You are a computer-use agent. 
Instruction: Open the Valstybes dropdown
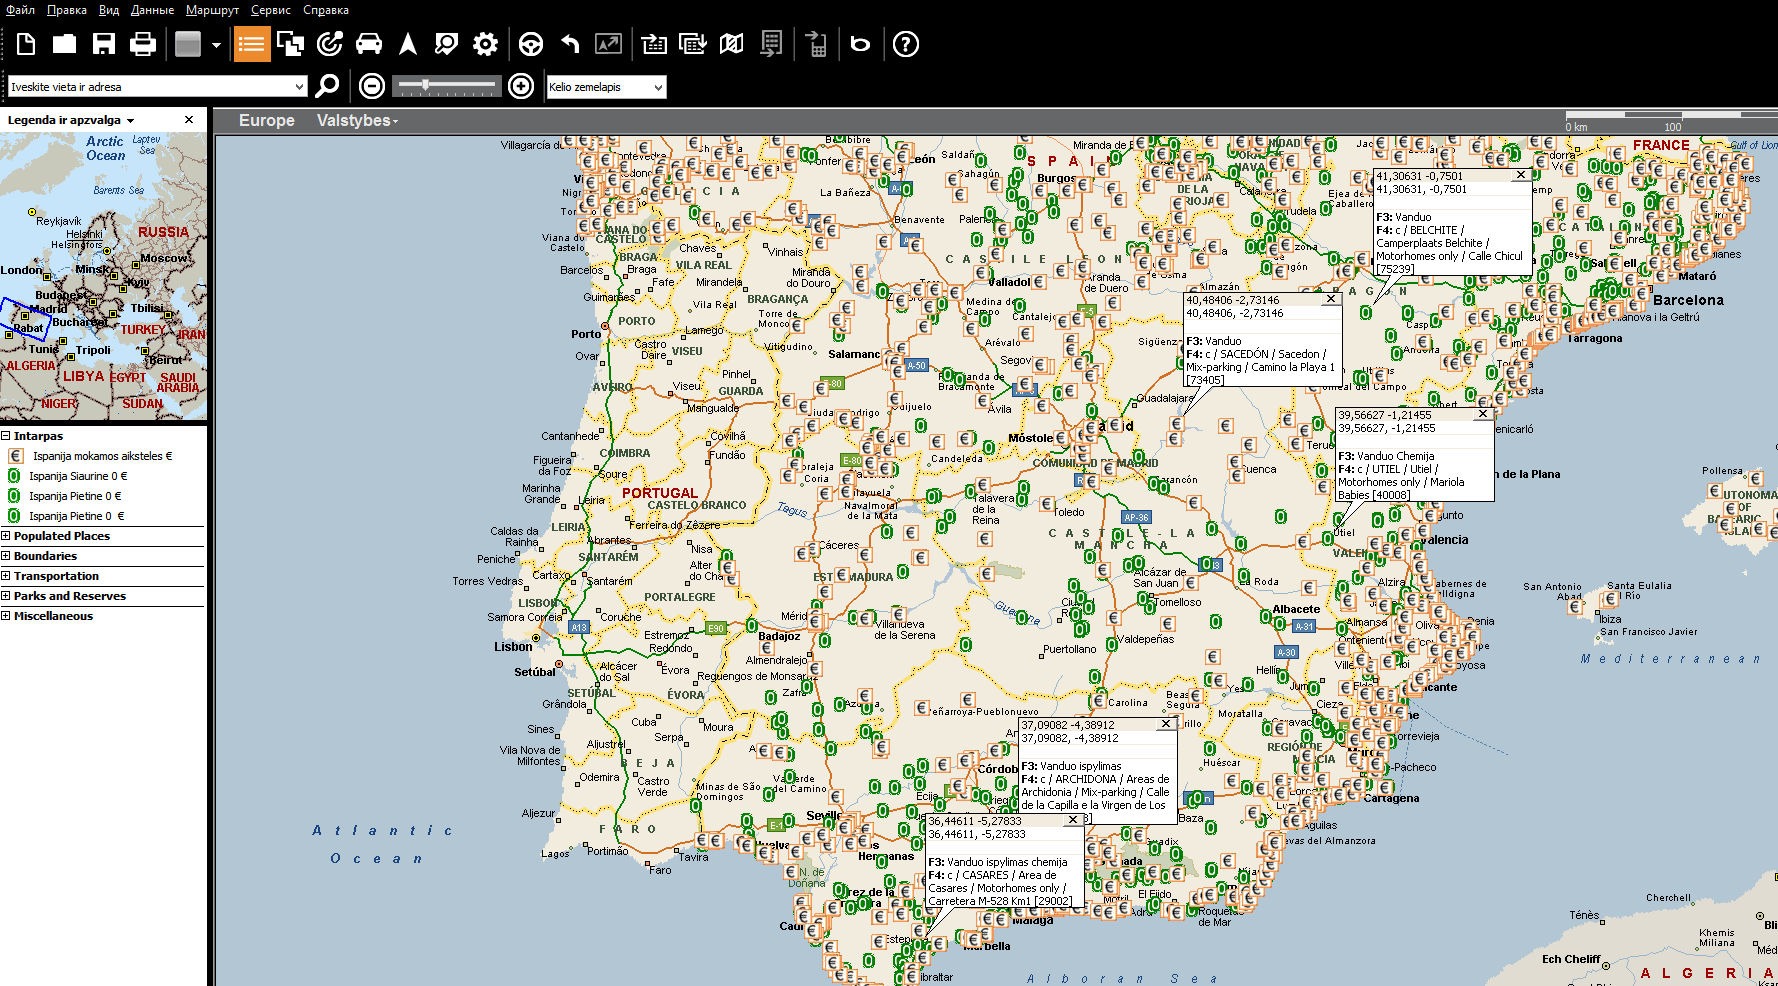tap(357, 120)
